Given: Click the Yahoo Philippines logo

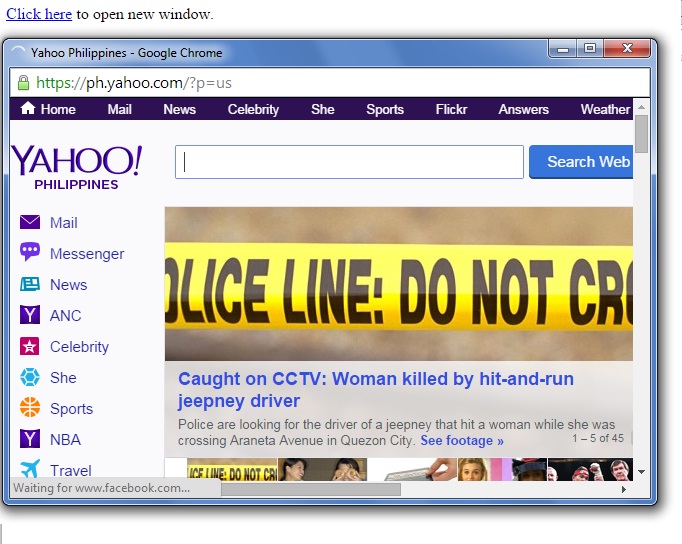Looking at the screenshot, I should pos(76,165).
